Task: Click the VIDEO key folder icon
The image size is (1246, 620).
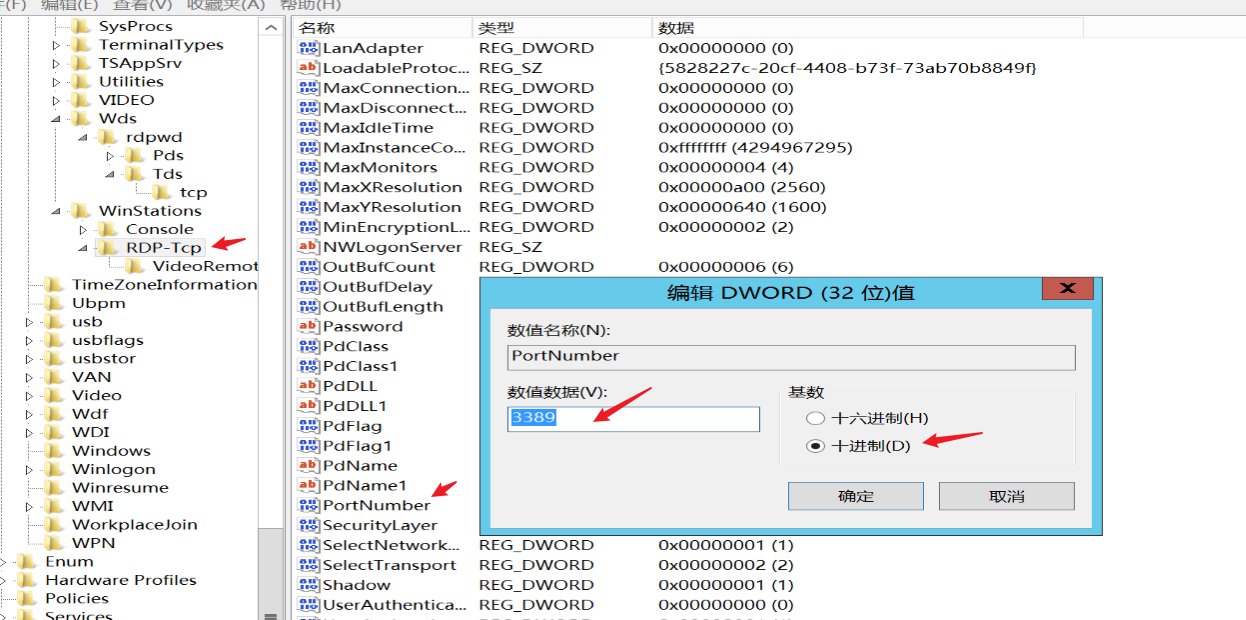Action: 82,100
